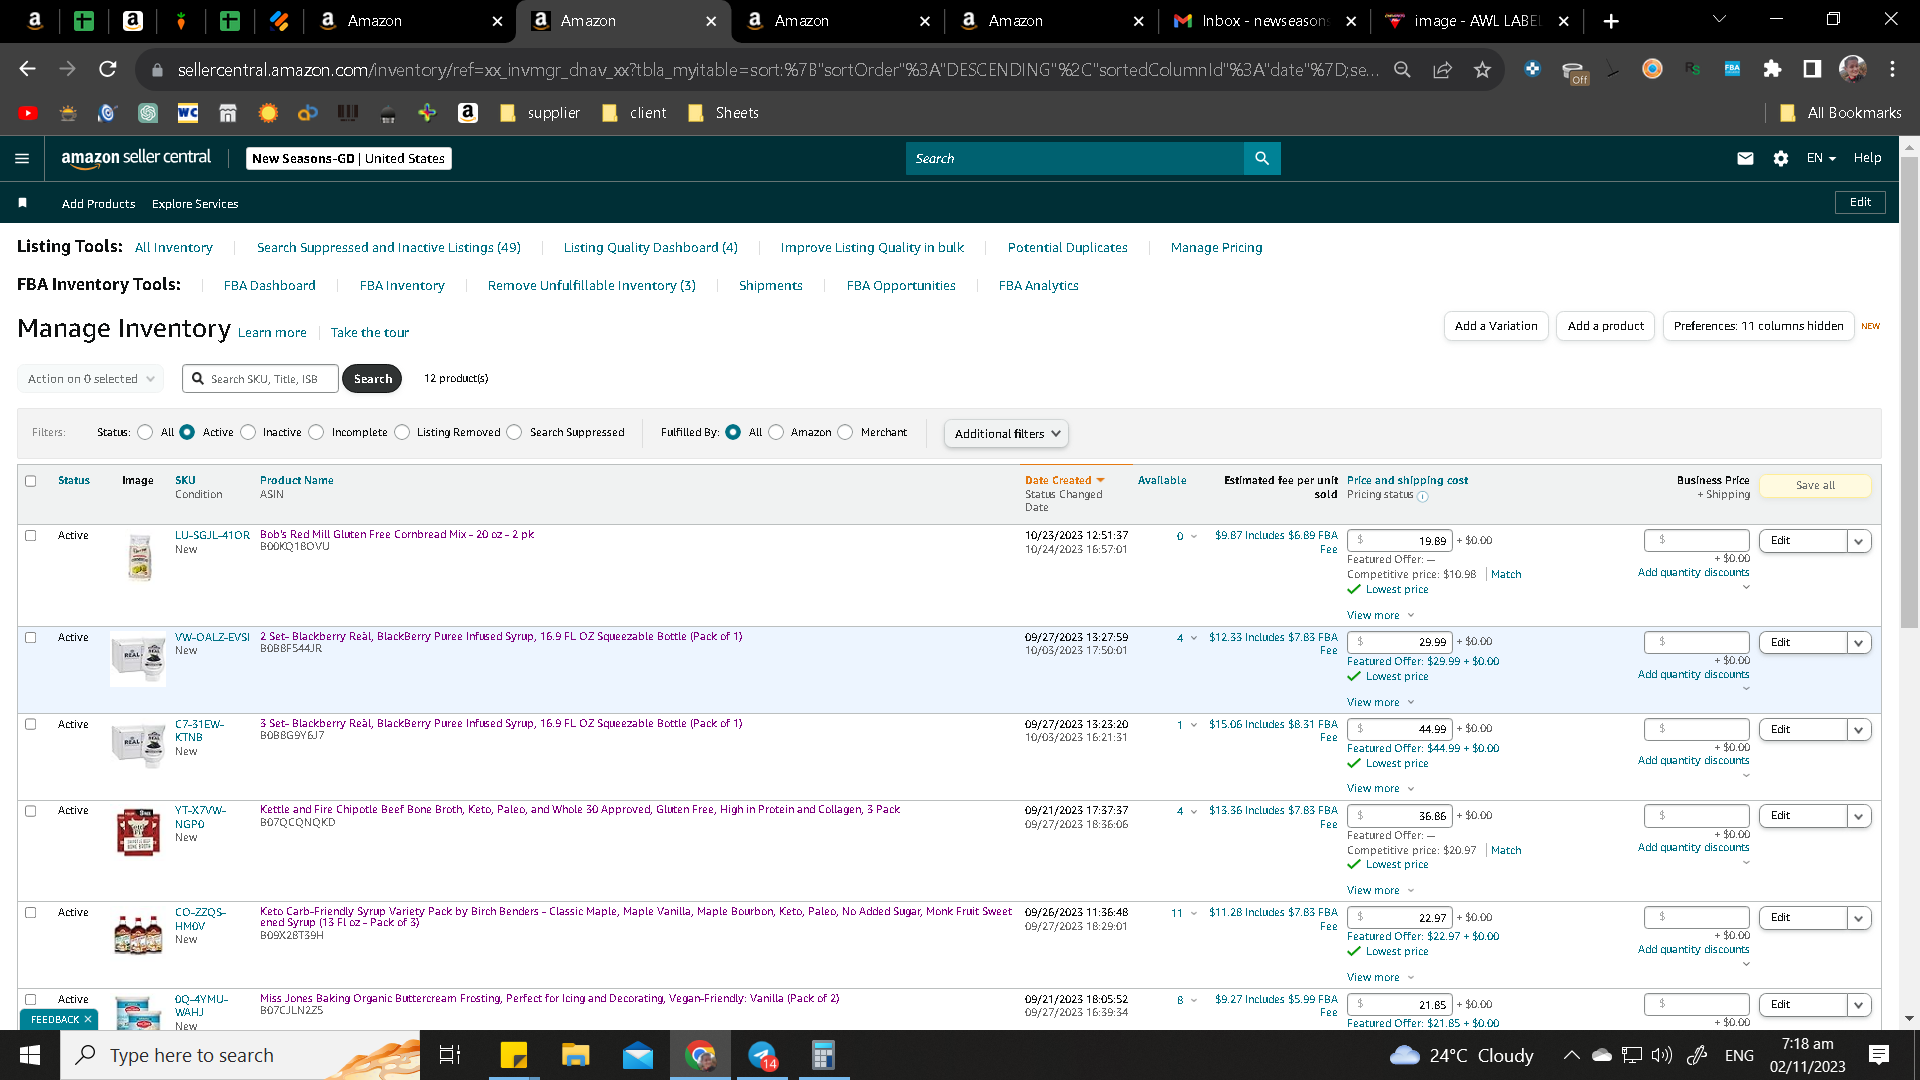Open the Chrome extensions puzzle icon
This screenshot has height=1080, width=1920.
(1772, 69)
